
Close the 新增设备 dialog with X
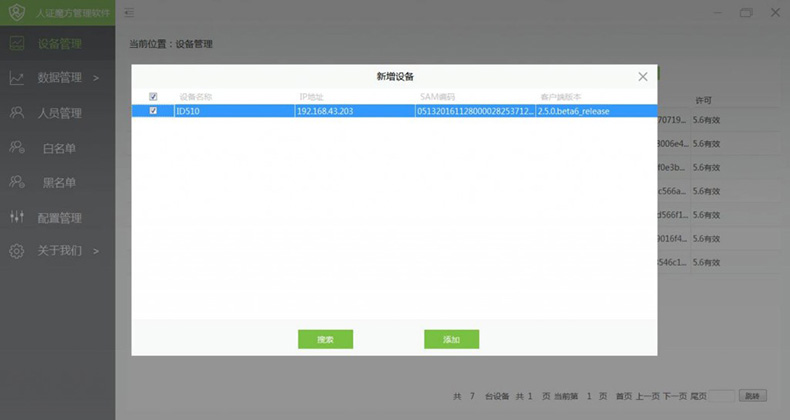click(643, 77)
